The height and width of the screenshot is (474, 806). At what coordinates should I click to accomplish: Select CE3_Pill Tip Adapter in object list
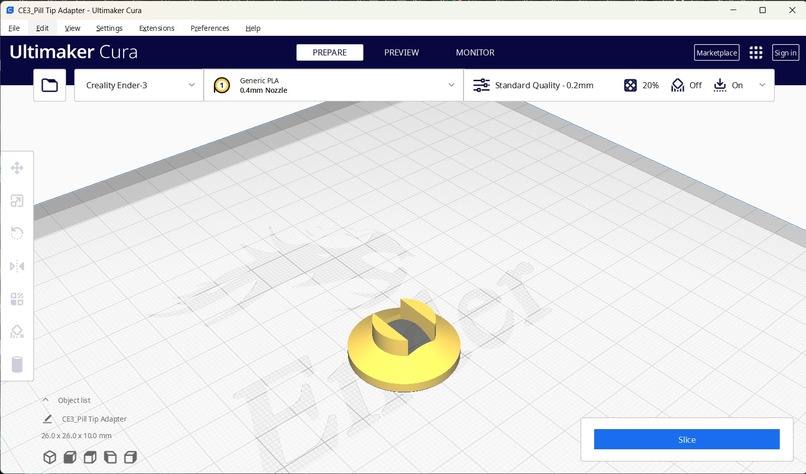pyautogui.click(x=94, y=419)
